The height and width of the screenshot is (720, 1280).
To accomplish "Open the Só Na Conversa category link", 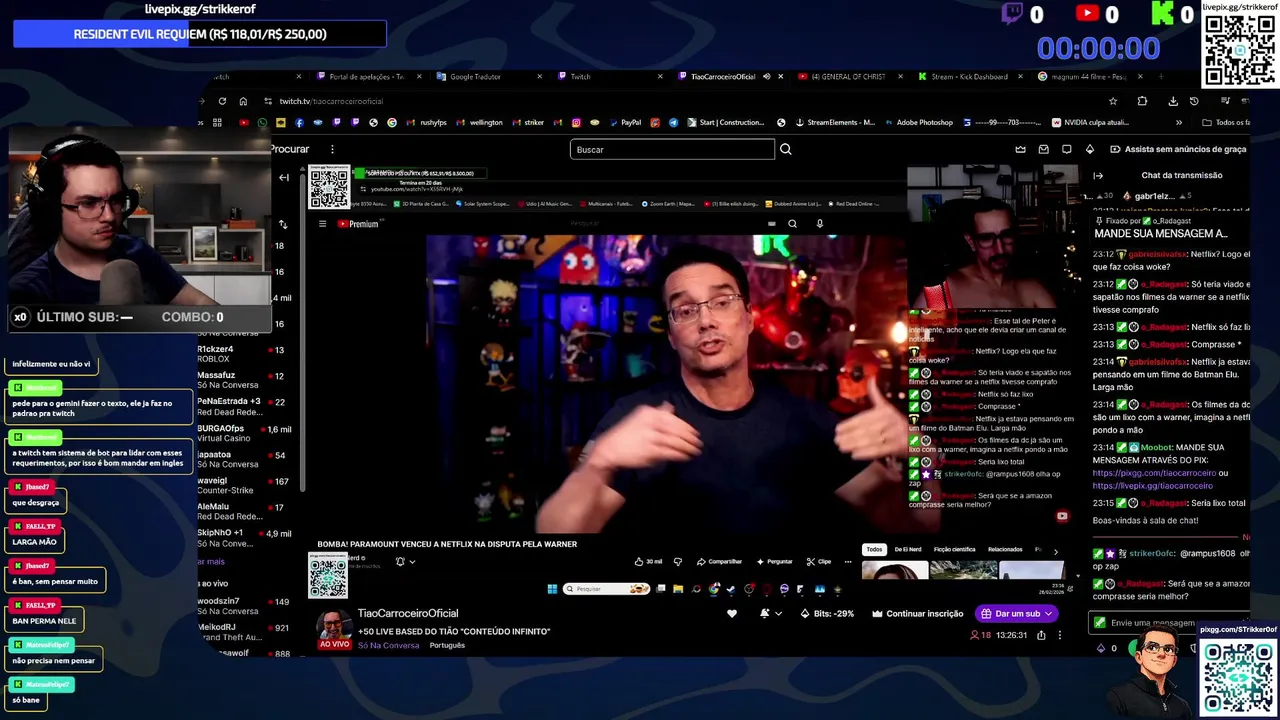I will pyautogui.click(x=389, y=645).
